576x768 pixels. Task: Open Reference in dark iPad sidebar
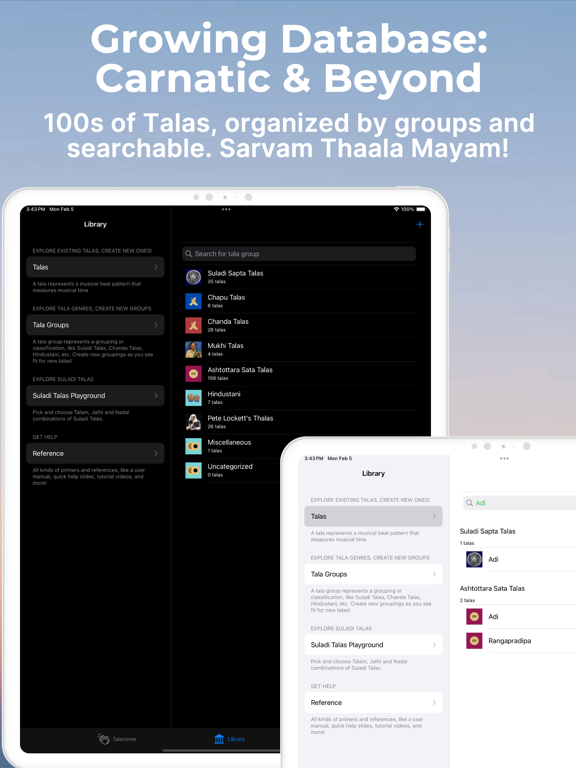[x=95, y=453]
